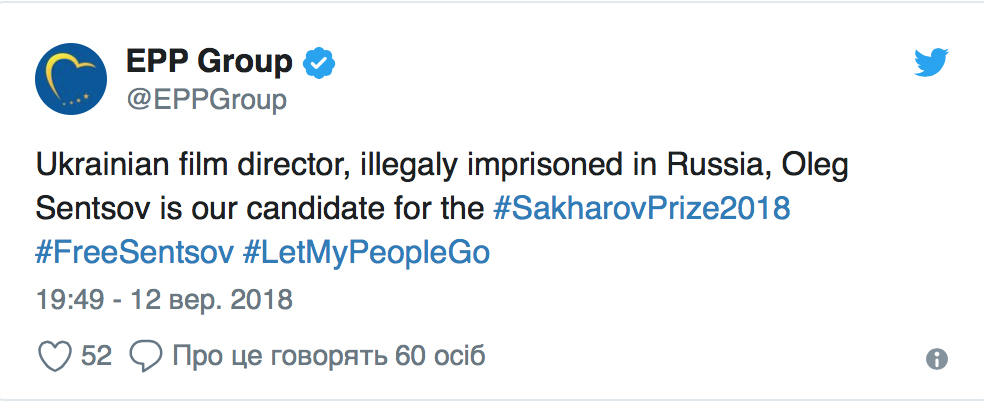Click the like count 52
Viewport: 984px width, 411px height.
pos(96,355)
